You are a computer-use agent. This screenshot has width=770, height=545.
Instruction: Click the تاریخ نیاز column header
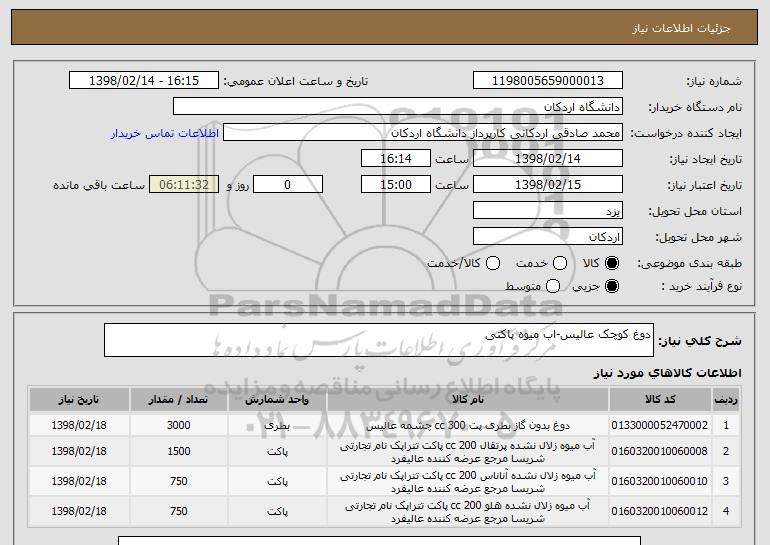click(x=79, y=400)
